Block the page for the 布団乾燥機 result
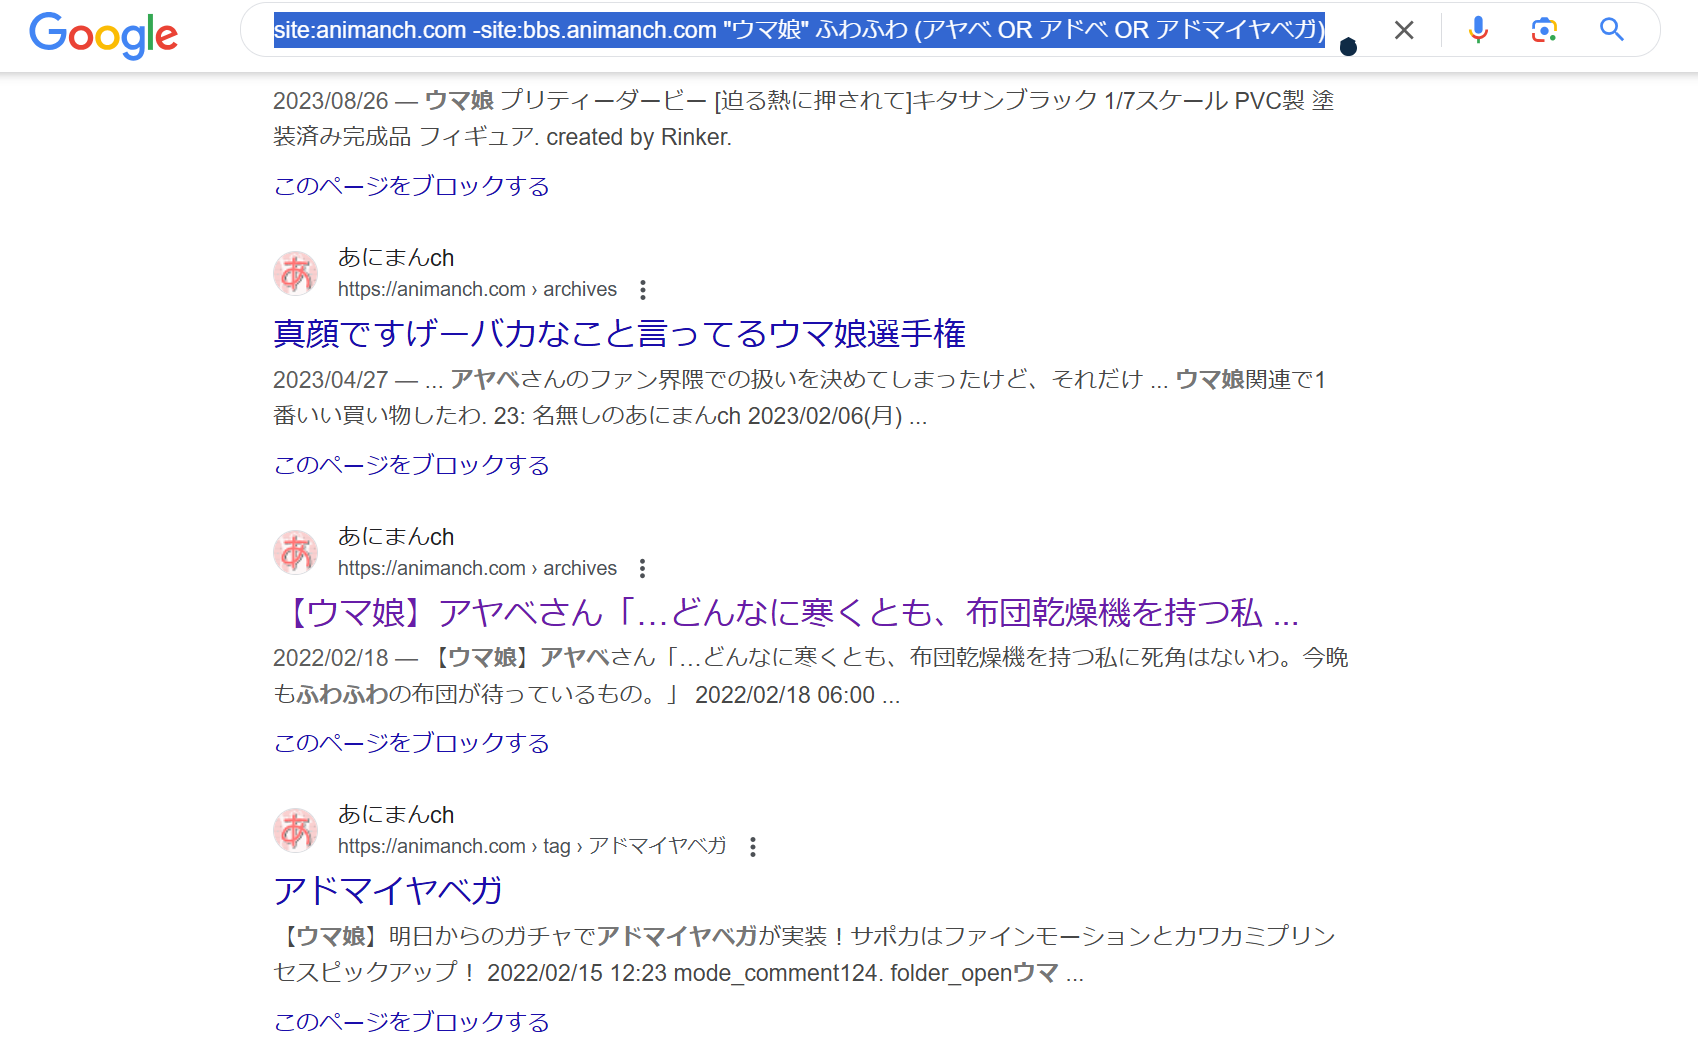The height and width of the screenshot is (1040, 1698). pyautogui.click(x=412, y=743)
